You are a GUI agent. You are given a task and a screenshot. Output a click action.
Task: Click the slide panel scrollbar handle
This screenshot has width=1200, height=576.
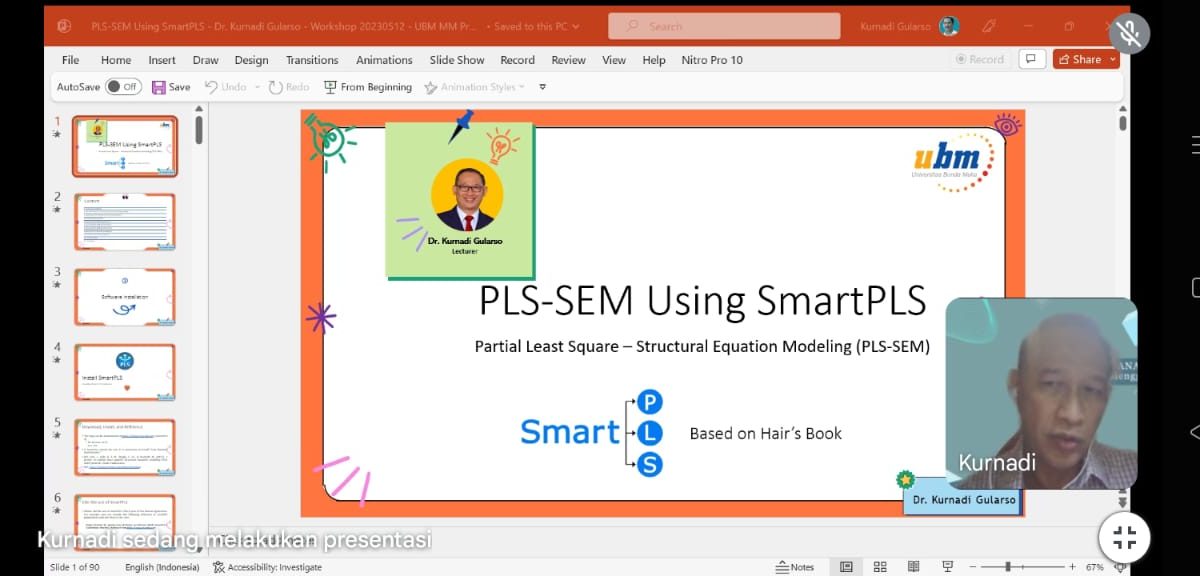point(199,130)
